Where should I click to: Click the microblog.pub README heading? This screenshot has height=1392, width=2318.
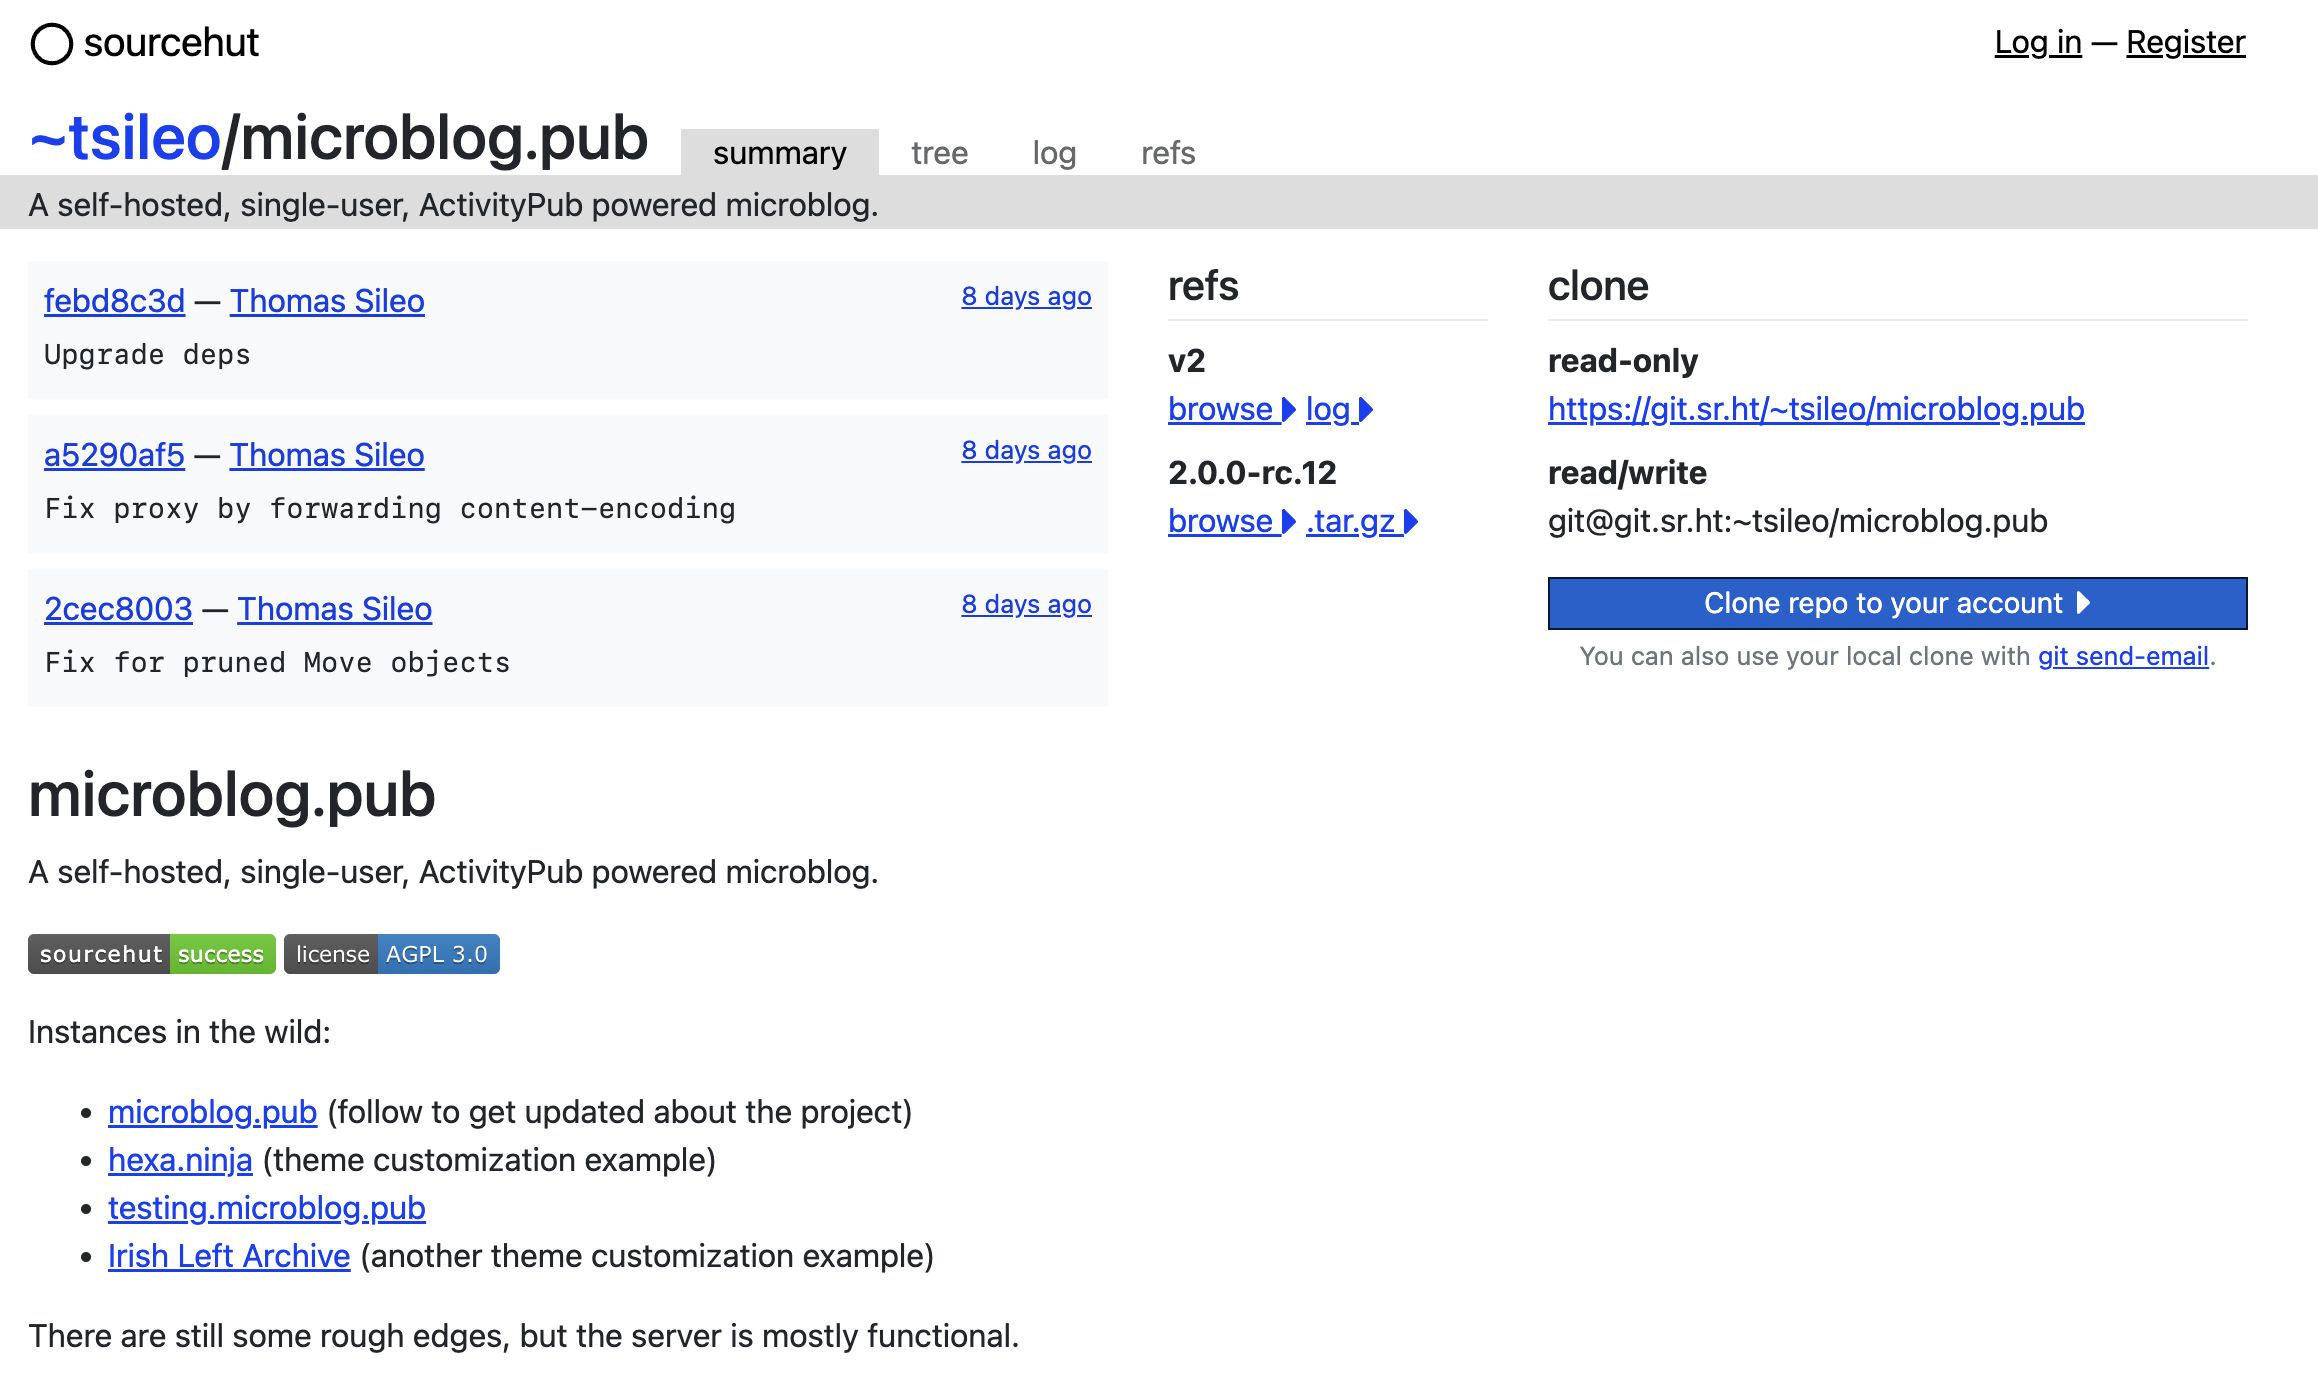pos(232,795)
